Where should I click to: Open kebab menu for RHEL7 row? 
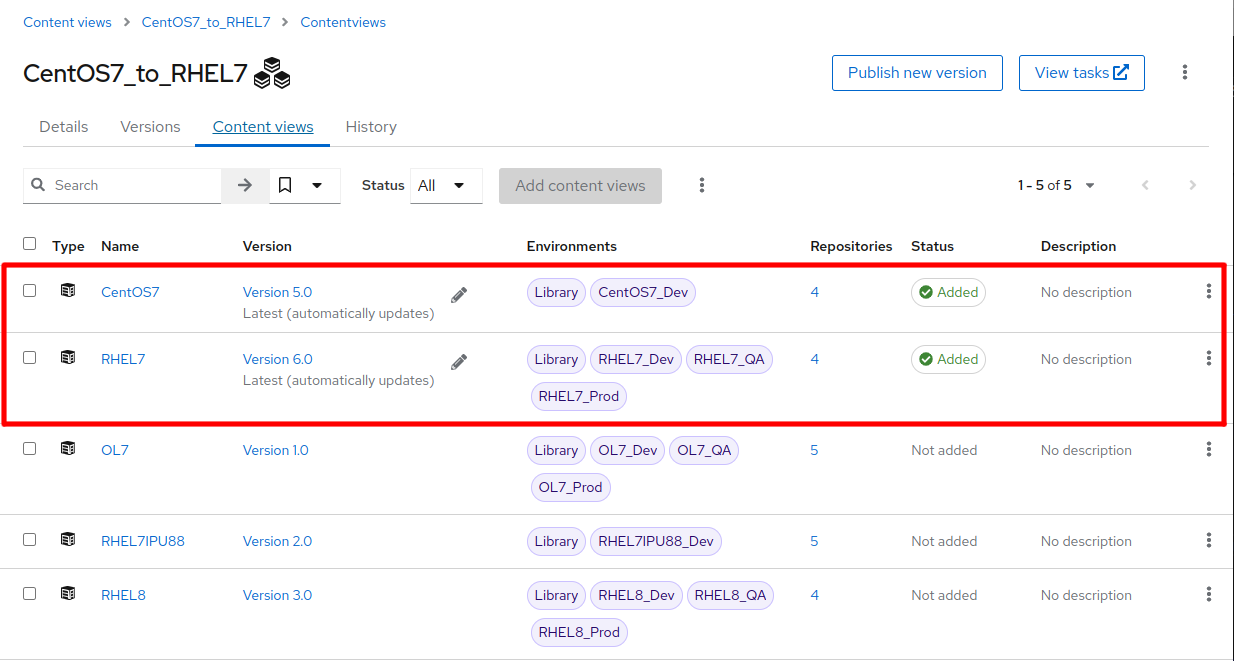[1208, 358]
